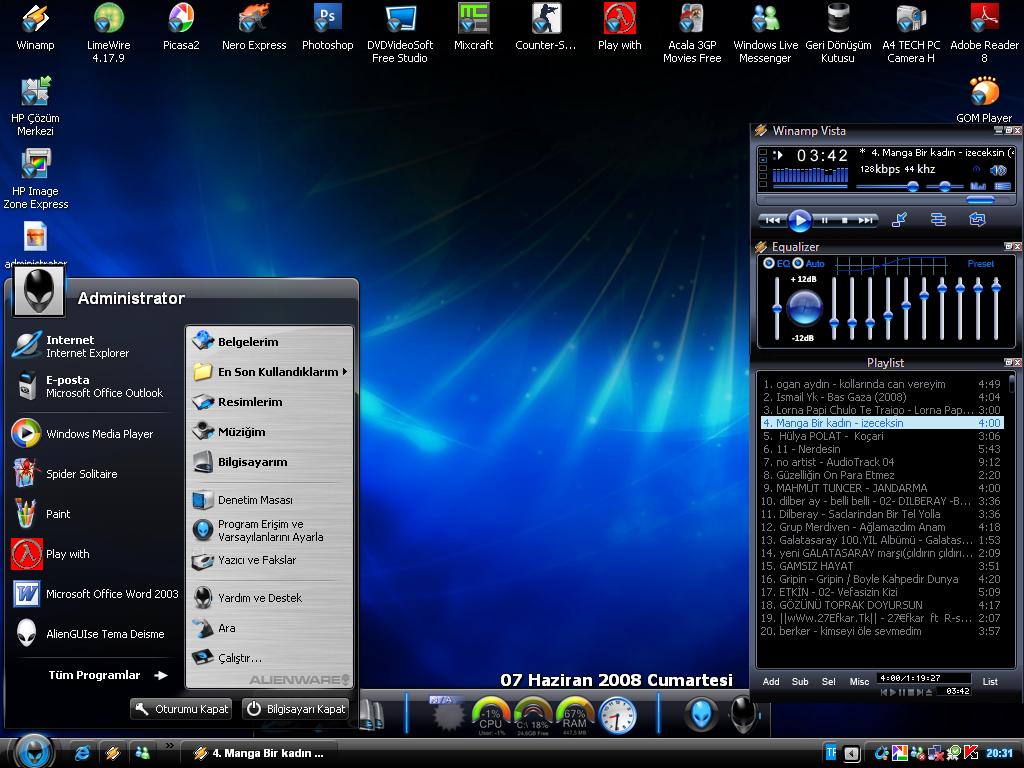Screen dimensions: 1024x768
Task: Click the alien head Start button
Action: [x=32, y=751]
